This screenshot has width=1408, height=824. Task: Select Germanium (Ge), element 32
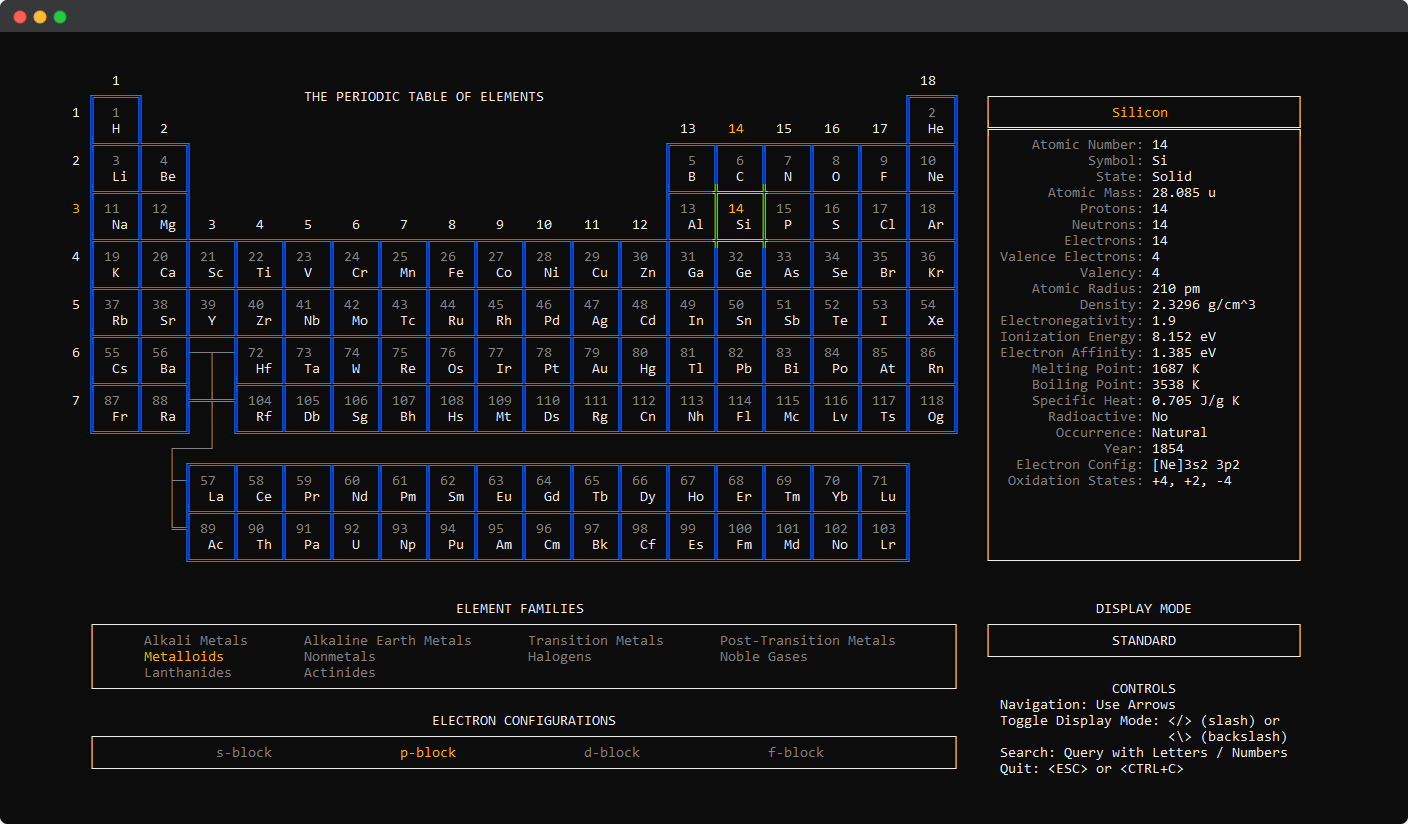point(740,264)
